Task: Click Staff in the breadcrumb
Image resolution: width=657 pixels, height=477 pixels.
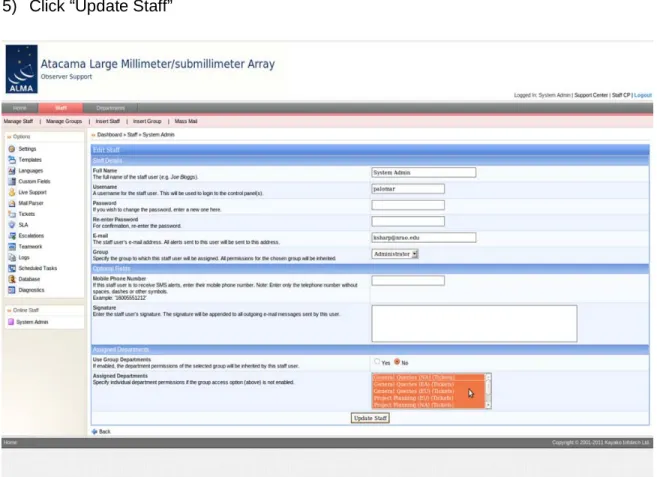Action: (x=132, y=135)
